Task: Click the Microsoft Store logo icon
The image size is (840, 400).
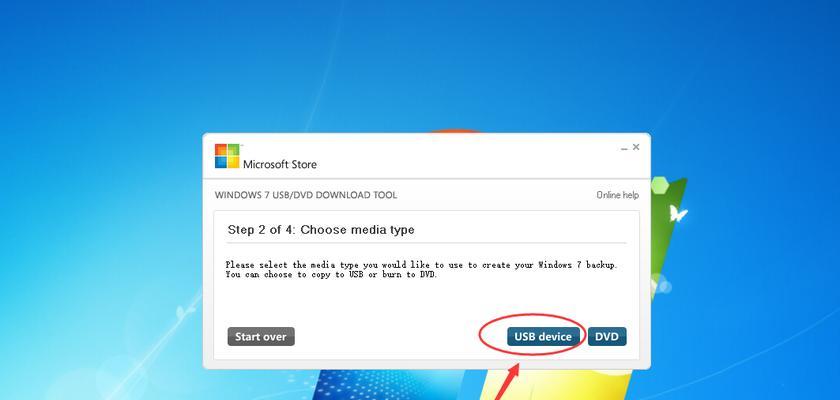Action: coord(227,156)
